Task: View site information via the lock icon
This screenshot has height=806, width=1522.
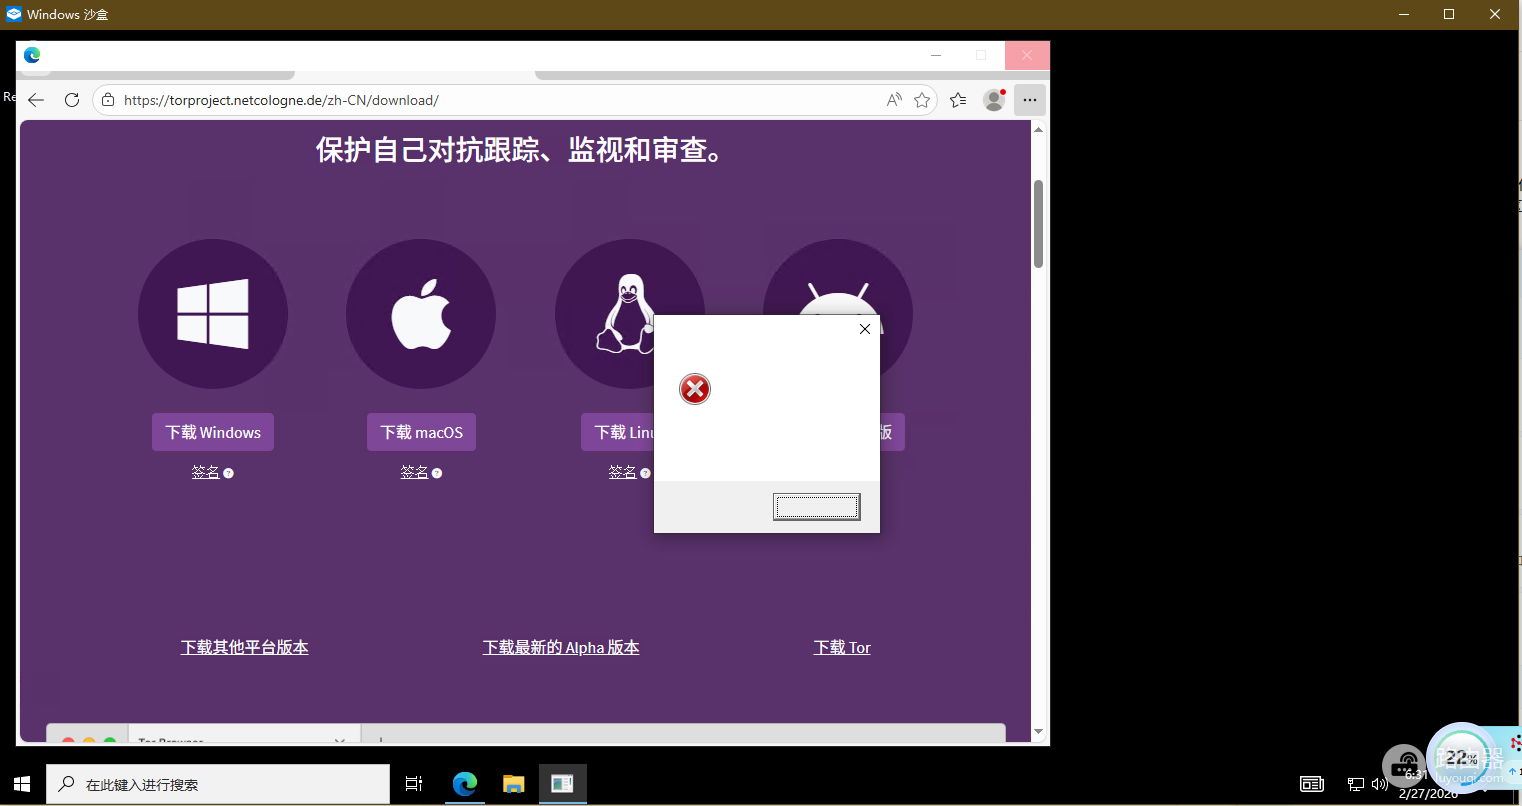Action: (x=108, y=100)
